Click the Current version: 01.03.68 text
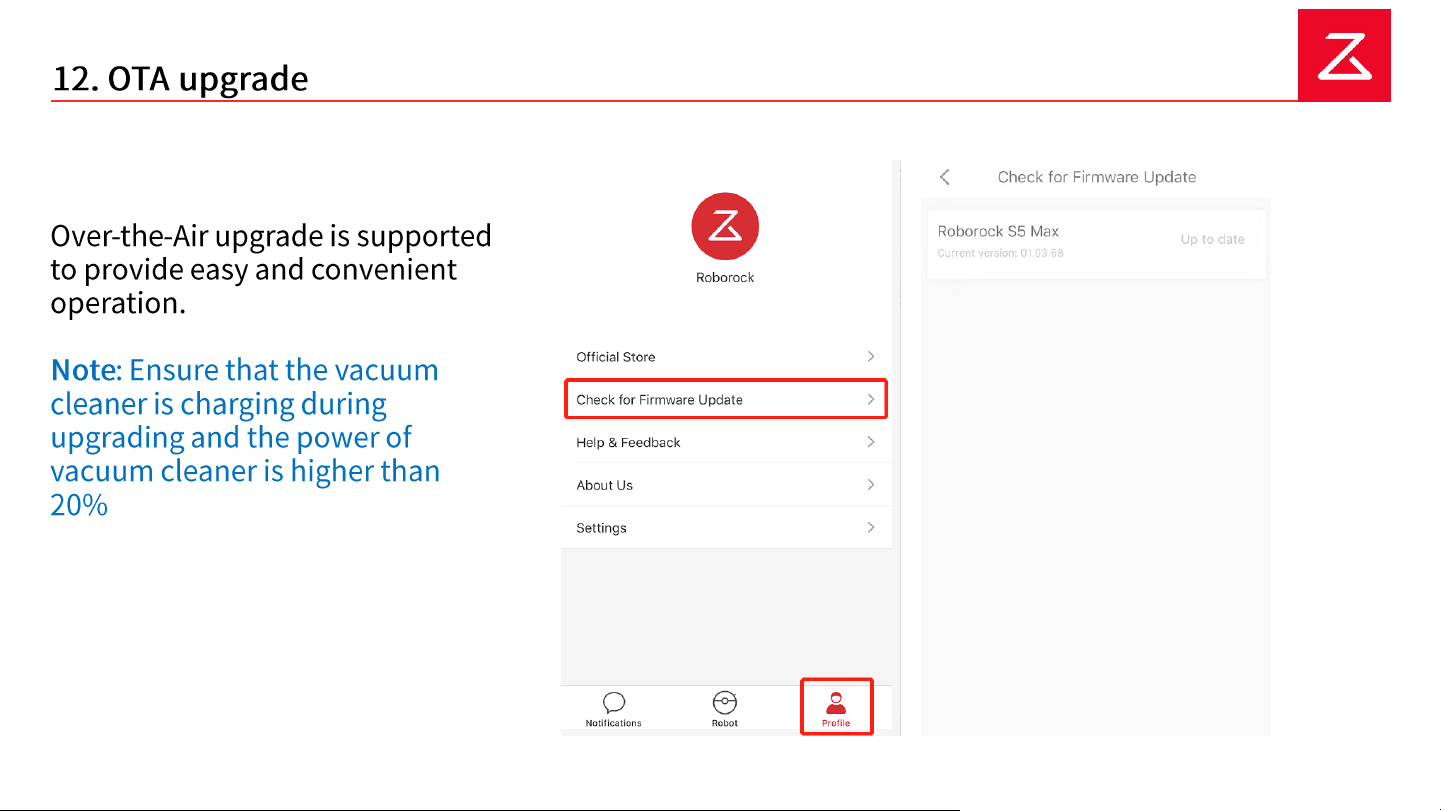The image size is (1441, 811). coord(1001,254)
